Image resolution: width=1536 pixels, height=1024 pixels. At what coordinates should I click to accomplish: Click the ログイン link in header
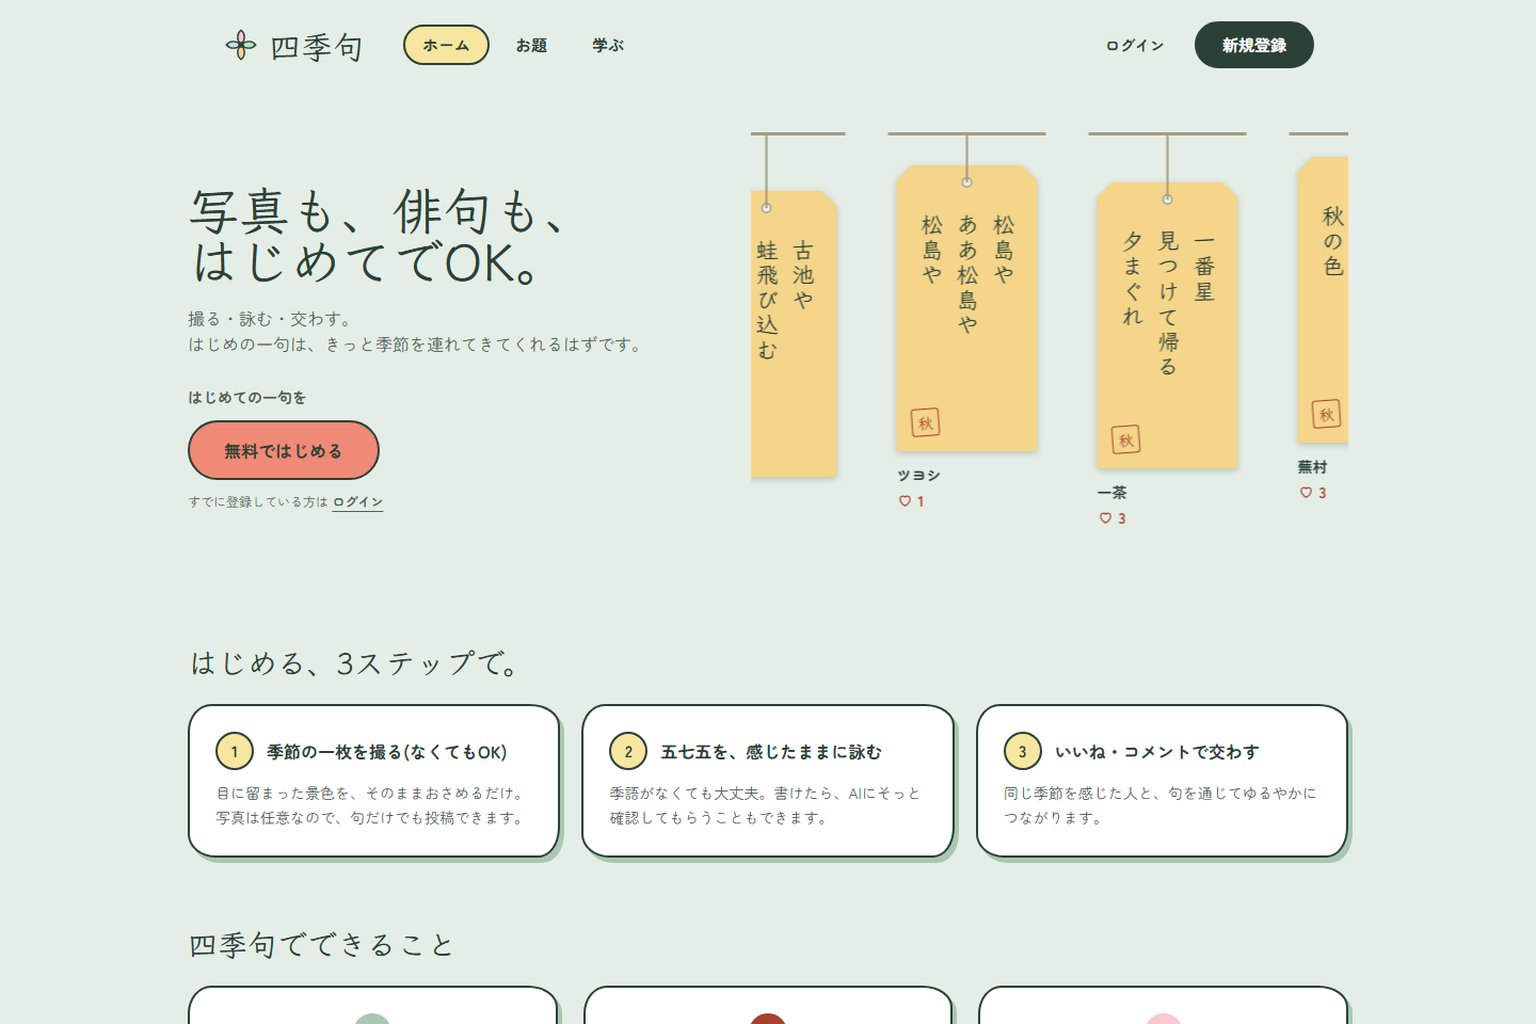(1134, 45)
